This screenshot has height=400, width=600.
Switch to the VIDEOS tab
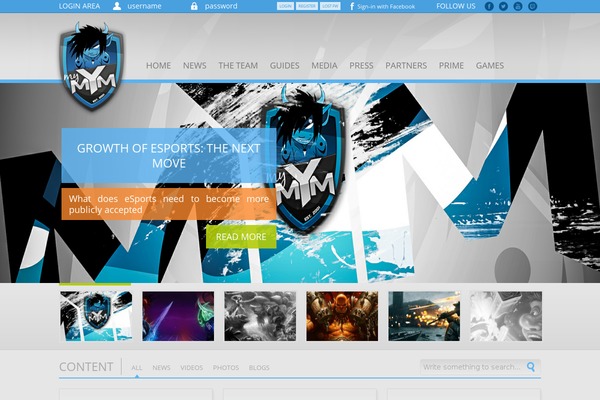(x=192, y=367)
